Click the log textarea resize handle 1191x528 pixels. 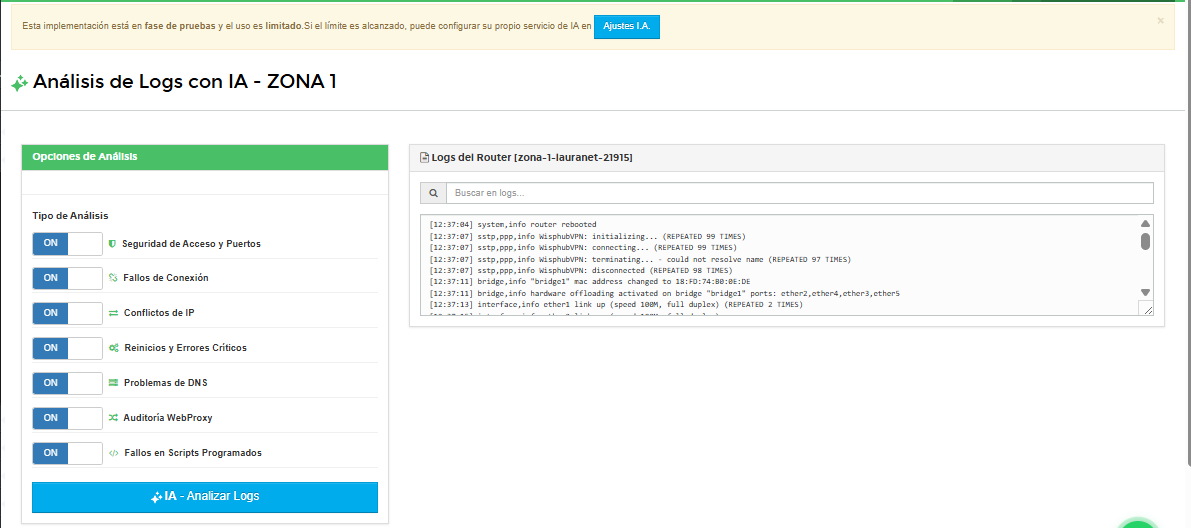click(1146, 310)
